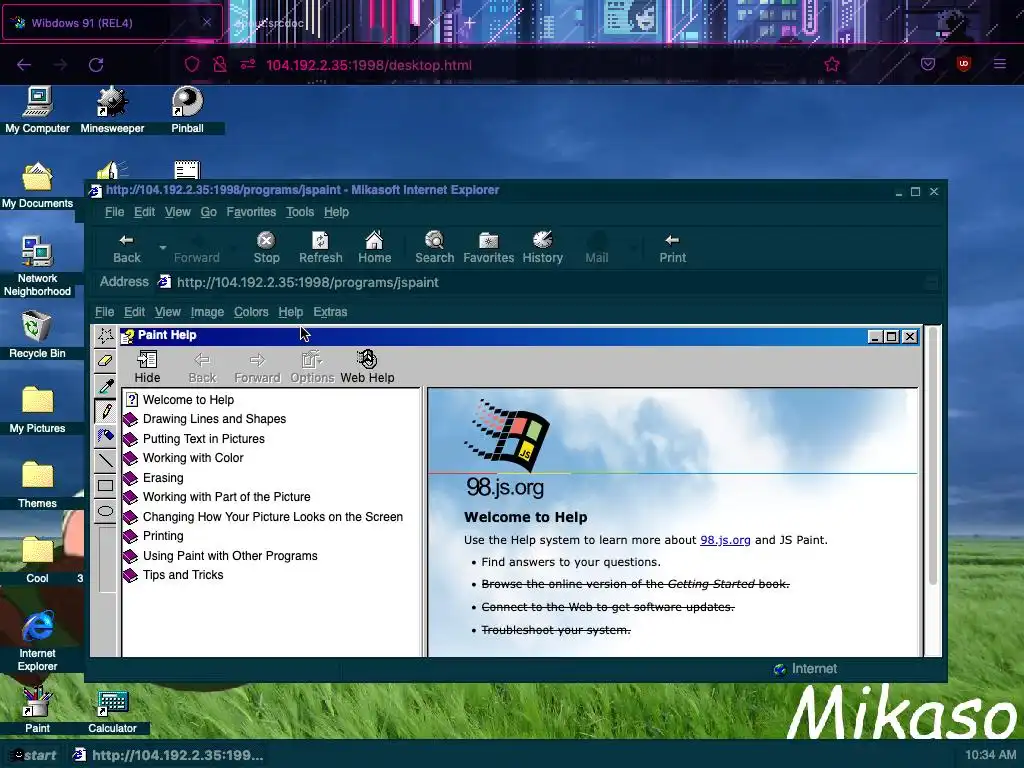Open the Go menu in Internet Explorer
The image size is (1024, 768).
pyautogui.click(x=208, y=212)
